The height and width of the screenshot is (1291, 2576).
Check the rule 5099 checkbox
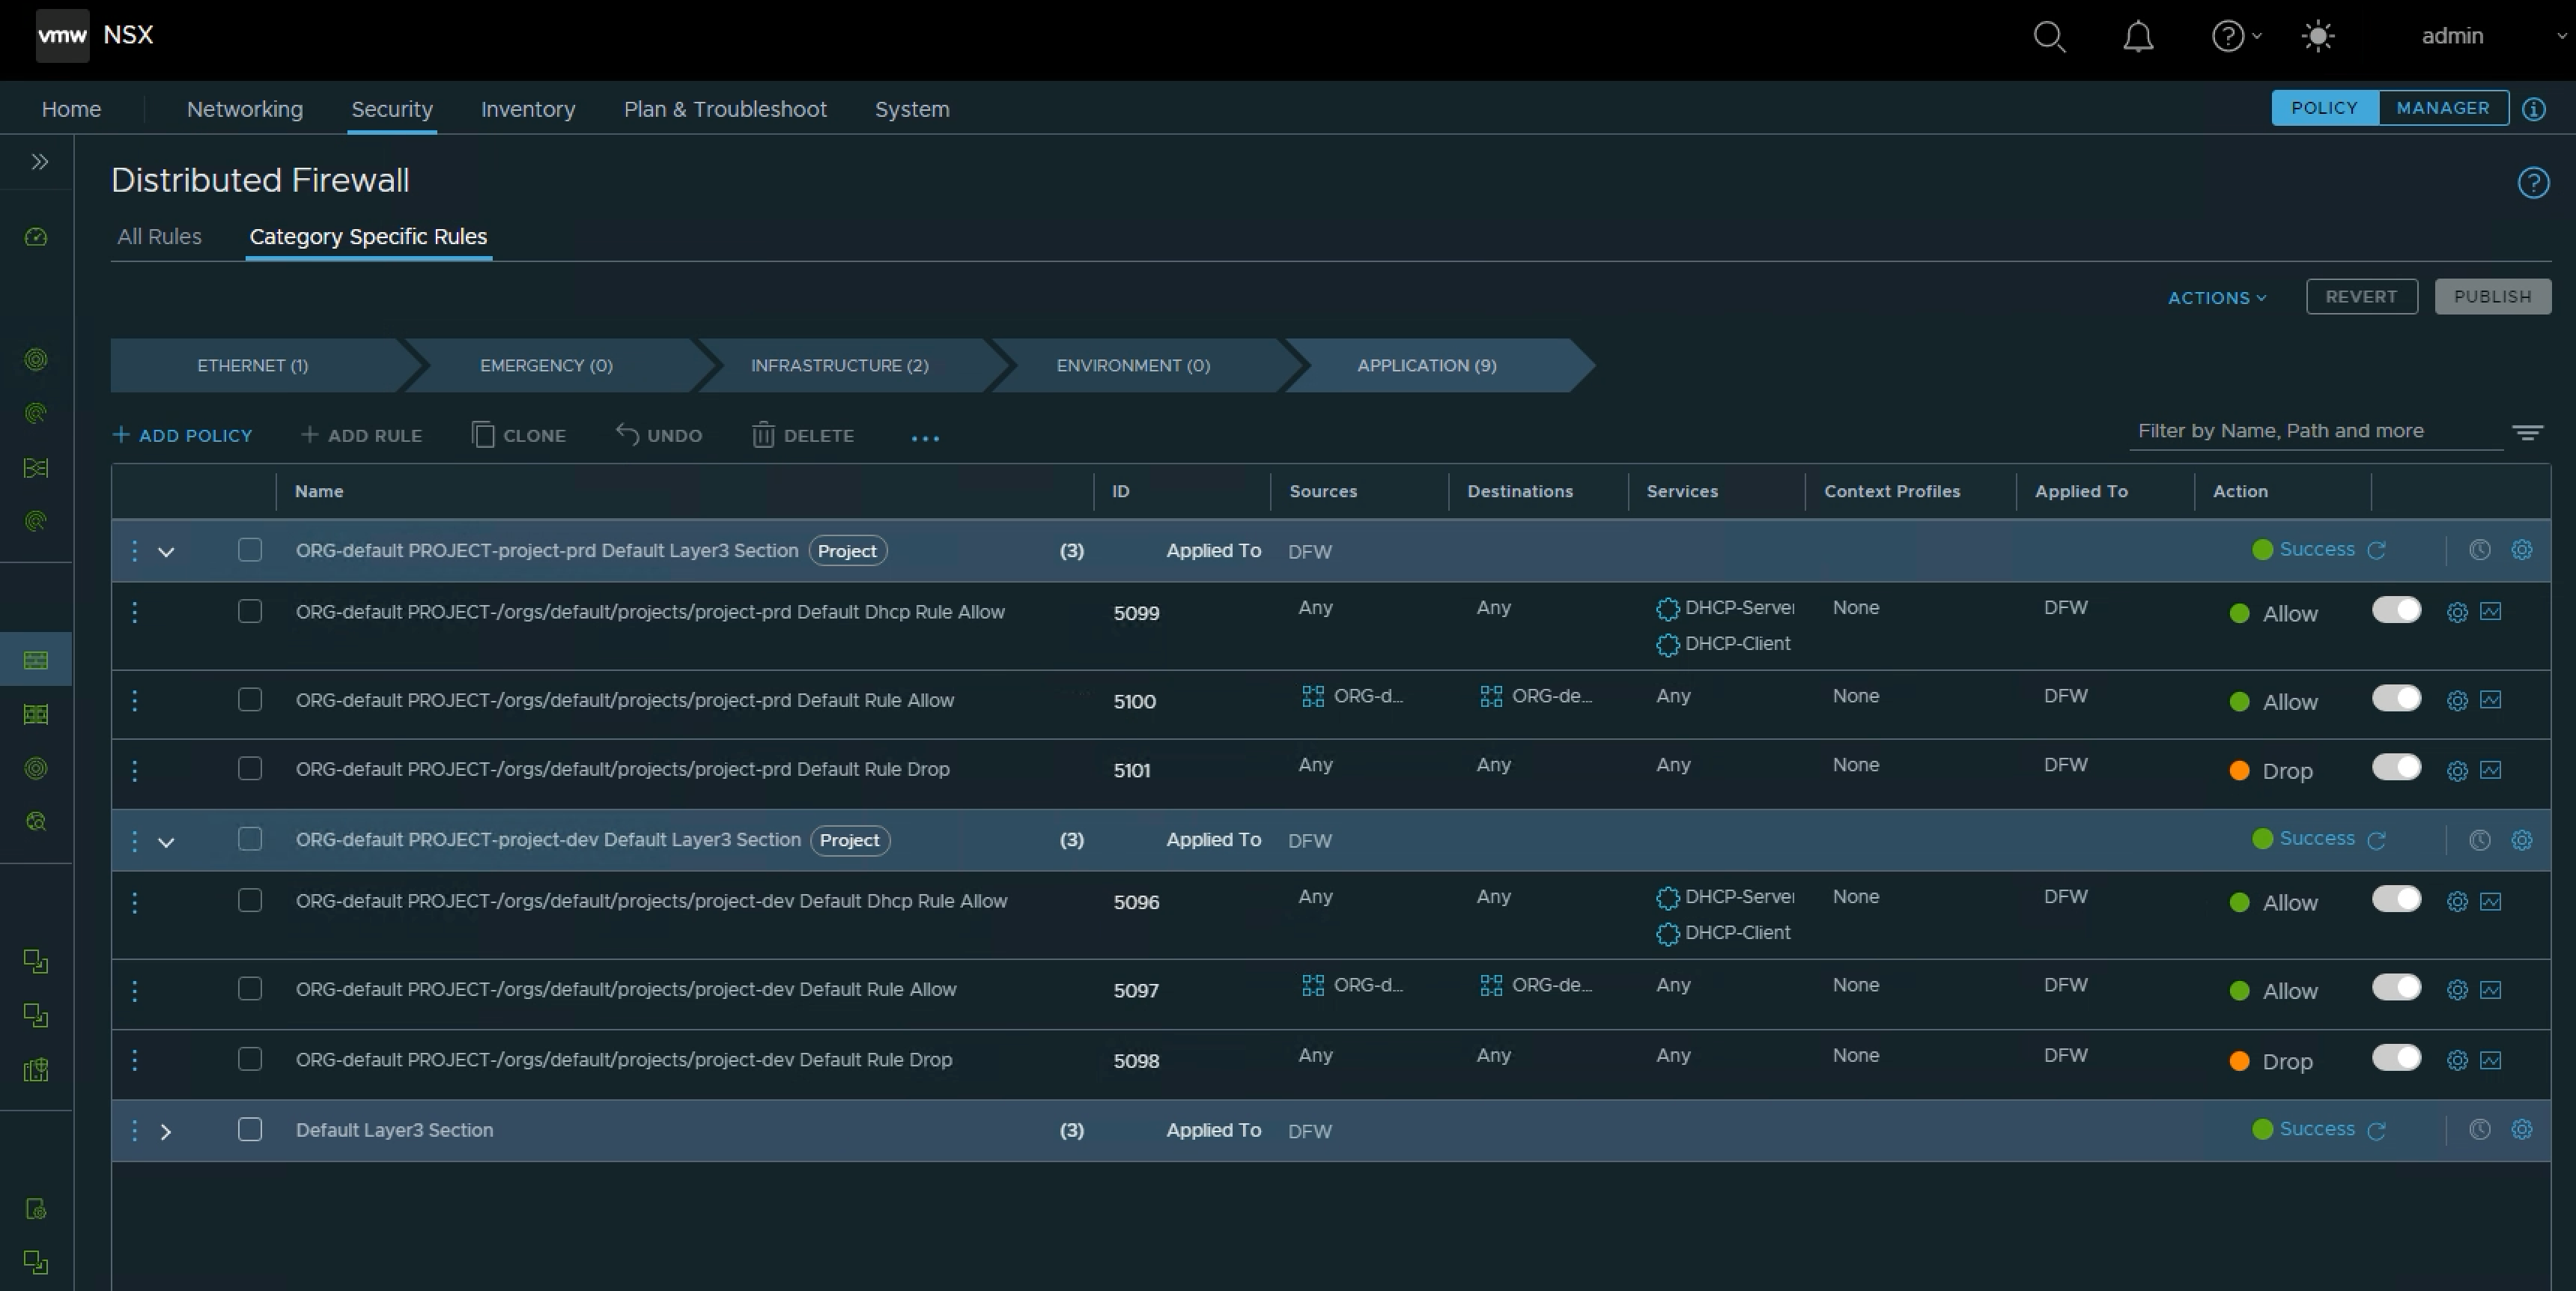point(250,611)
